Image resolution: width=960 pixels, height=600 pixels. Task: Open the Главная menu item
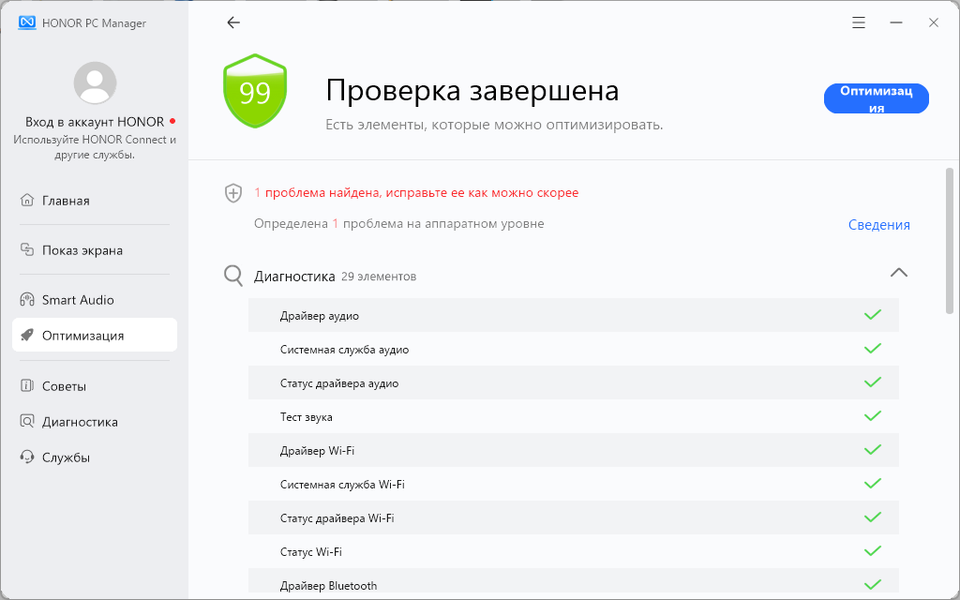[x=95, y=200]
